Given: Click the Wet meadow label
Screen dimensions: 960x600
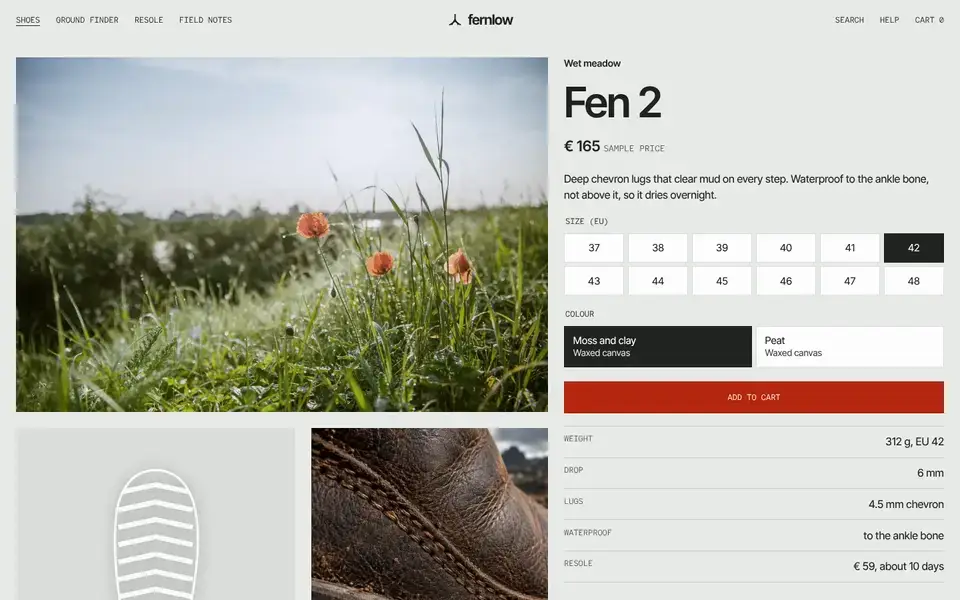Looking at the screenshot, I should 592,63.
